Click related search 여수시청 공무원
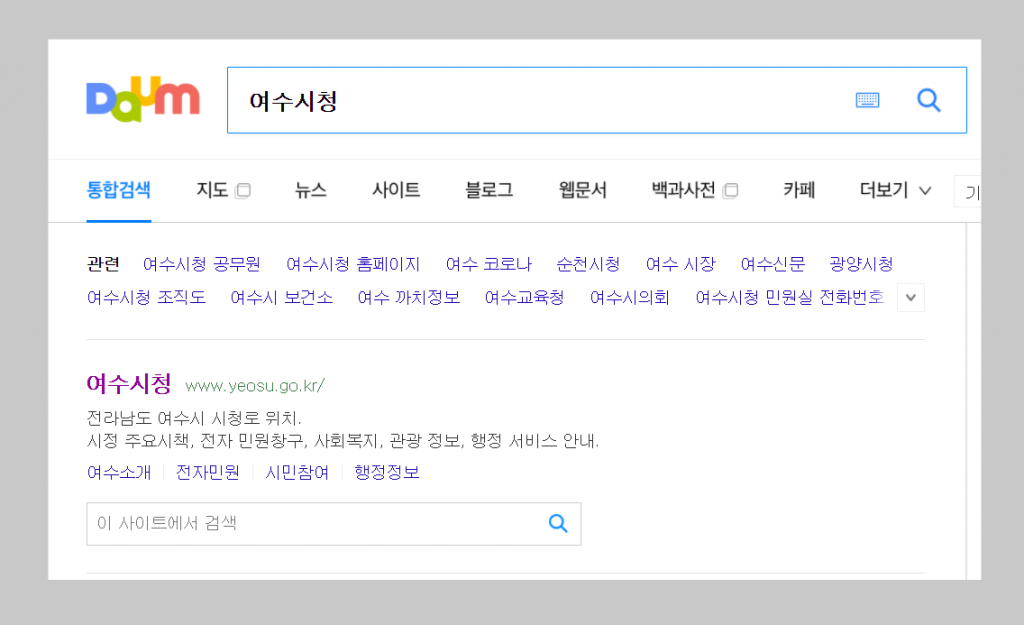Image resolution: width=1024 pixels, height=625 pixels. tap(202, 264)
